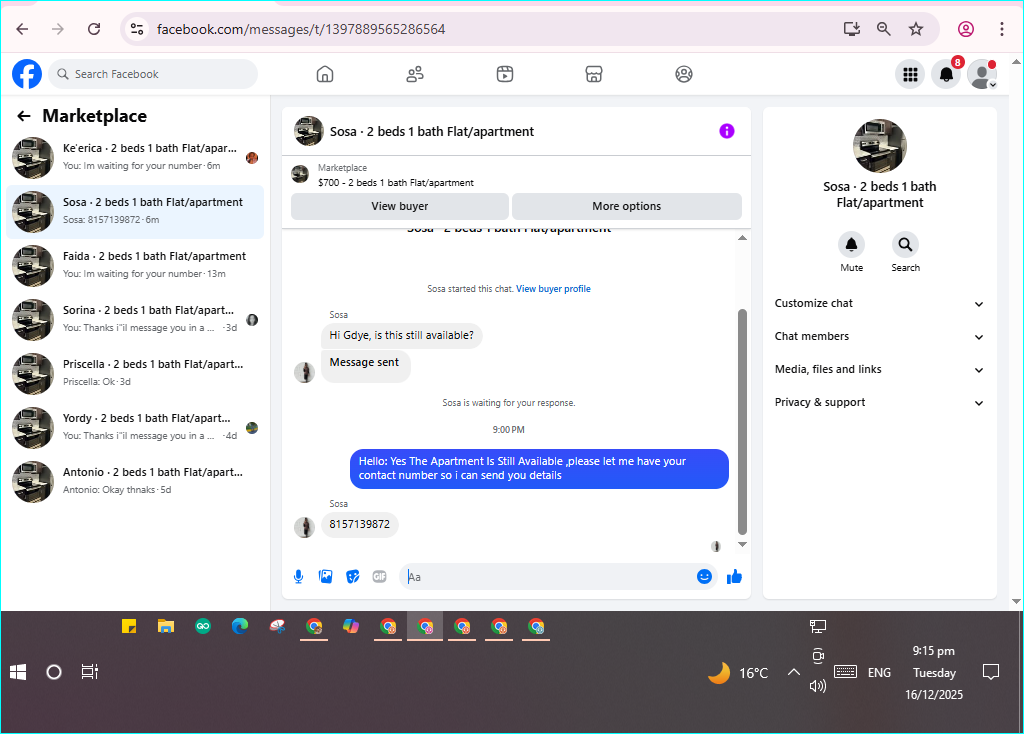Go to the Home feed icon

(x=325, y=74)
